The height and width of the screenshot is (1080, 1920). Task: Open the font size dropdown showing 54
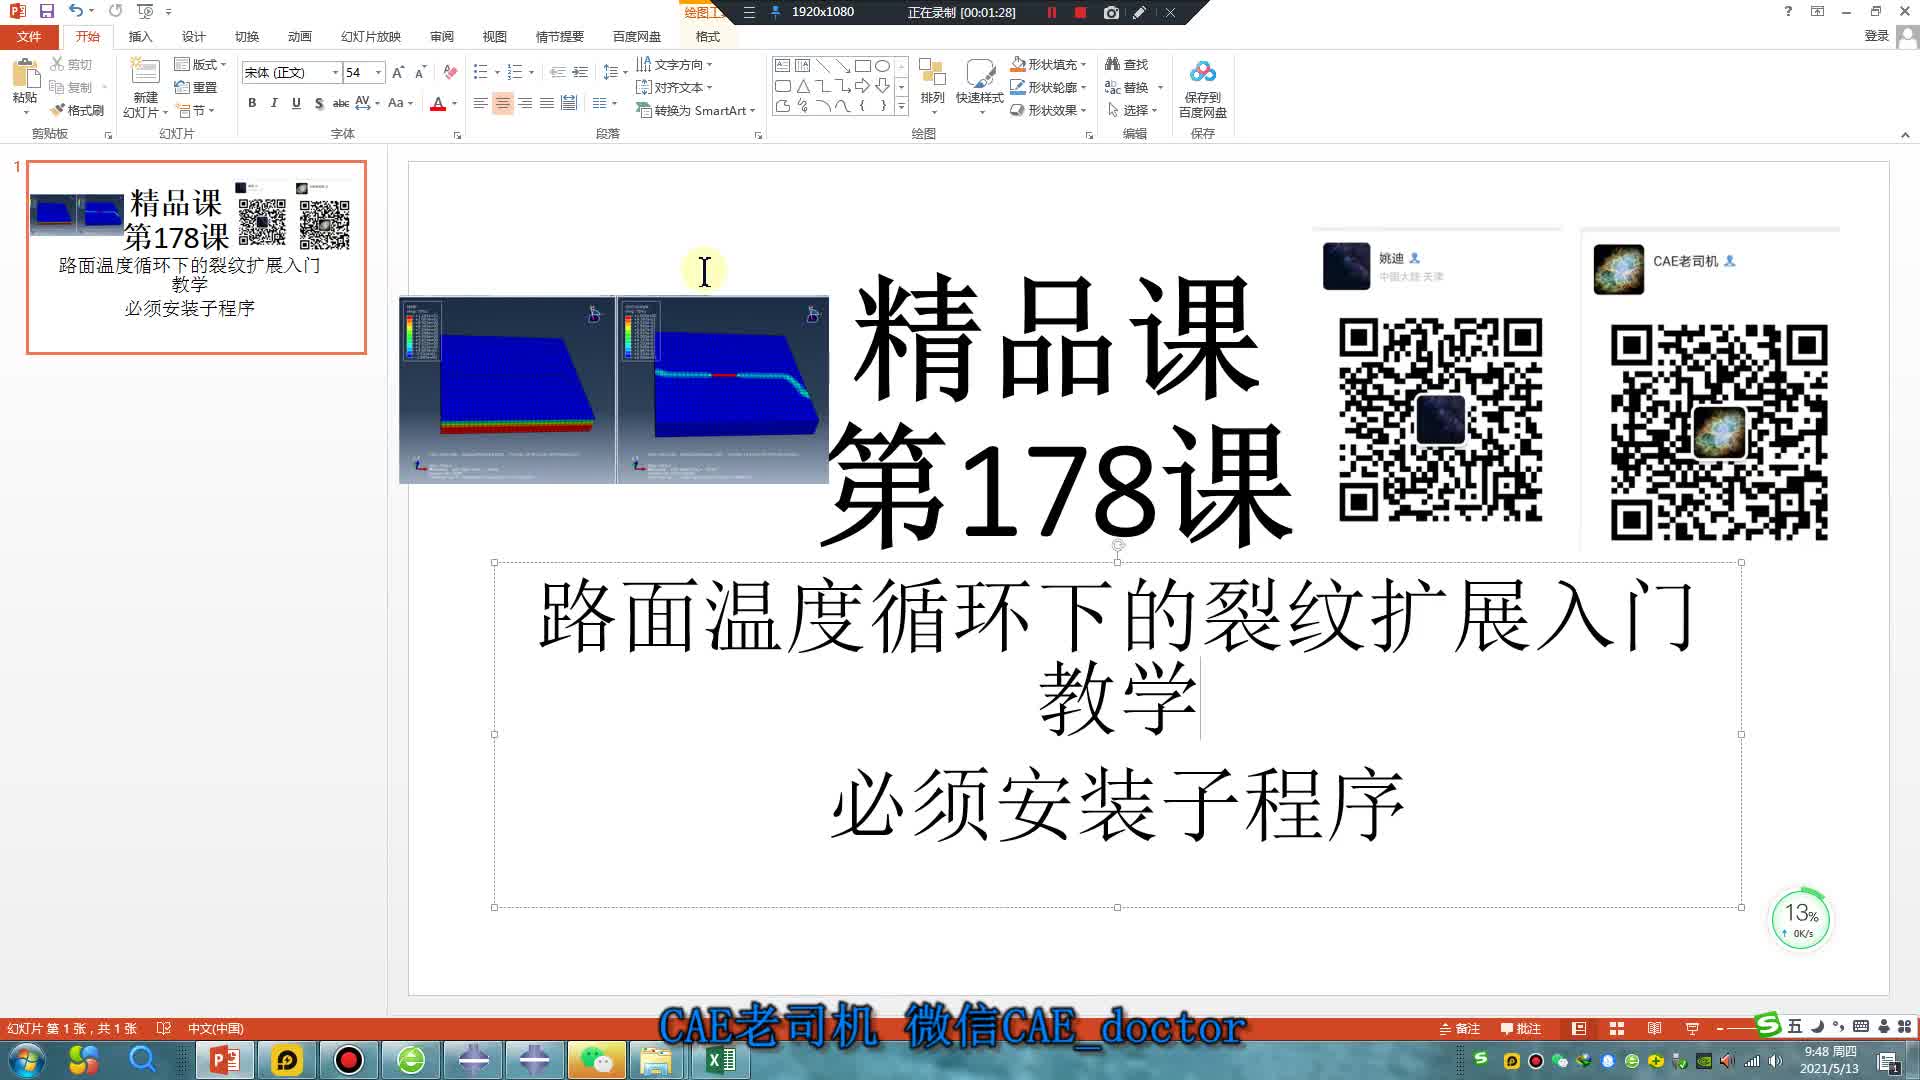(378, 72)
